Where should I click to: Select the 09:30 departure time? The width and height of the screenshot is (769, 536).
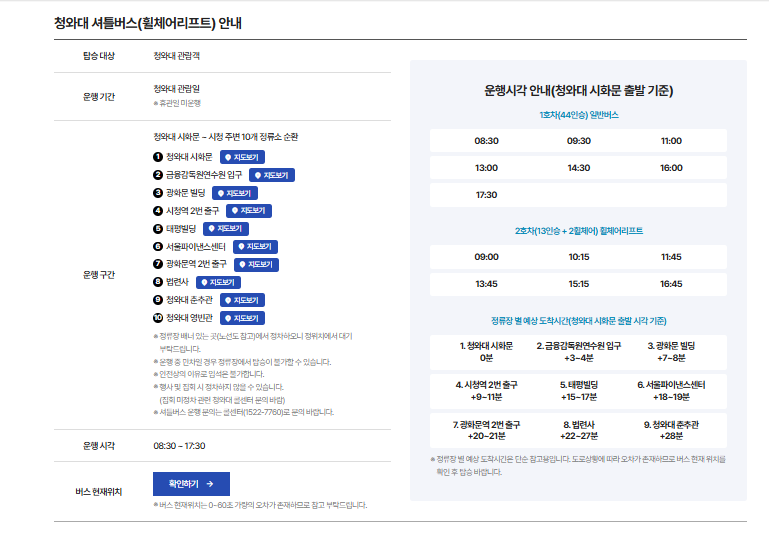(x=579, y=141)
